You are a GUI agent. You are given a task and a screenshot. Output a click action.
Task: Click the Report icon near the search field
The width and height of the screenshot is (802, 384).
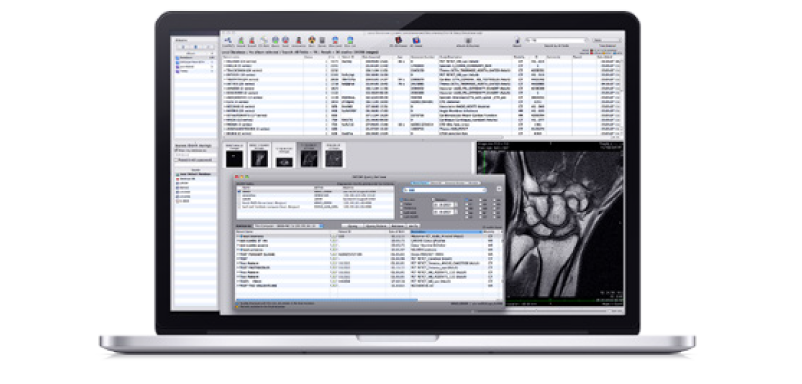coord(517,40)
